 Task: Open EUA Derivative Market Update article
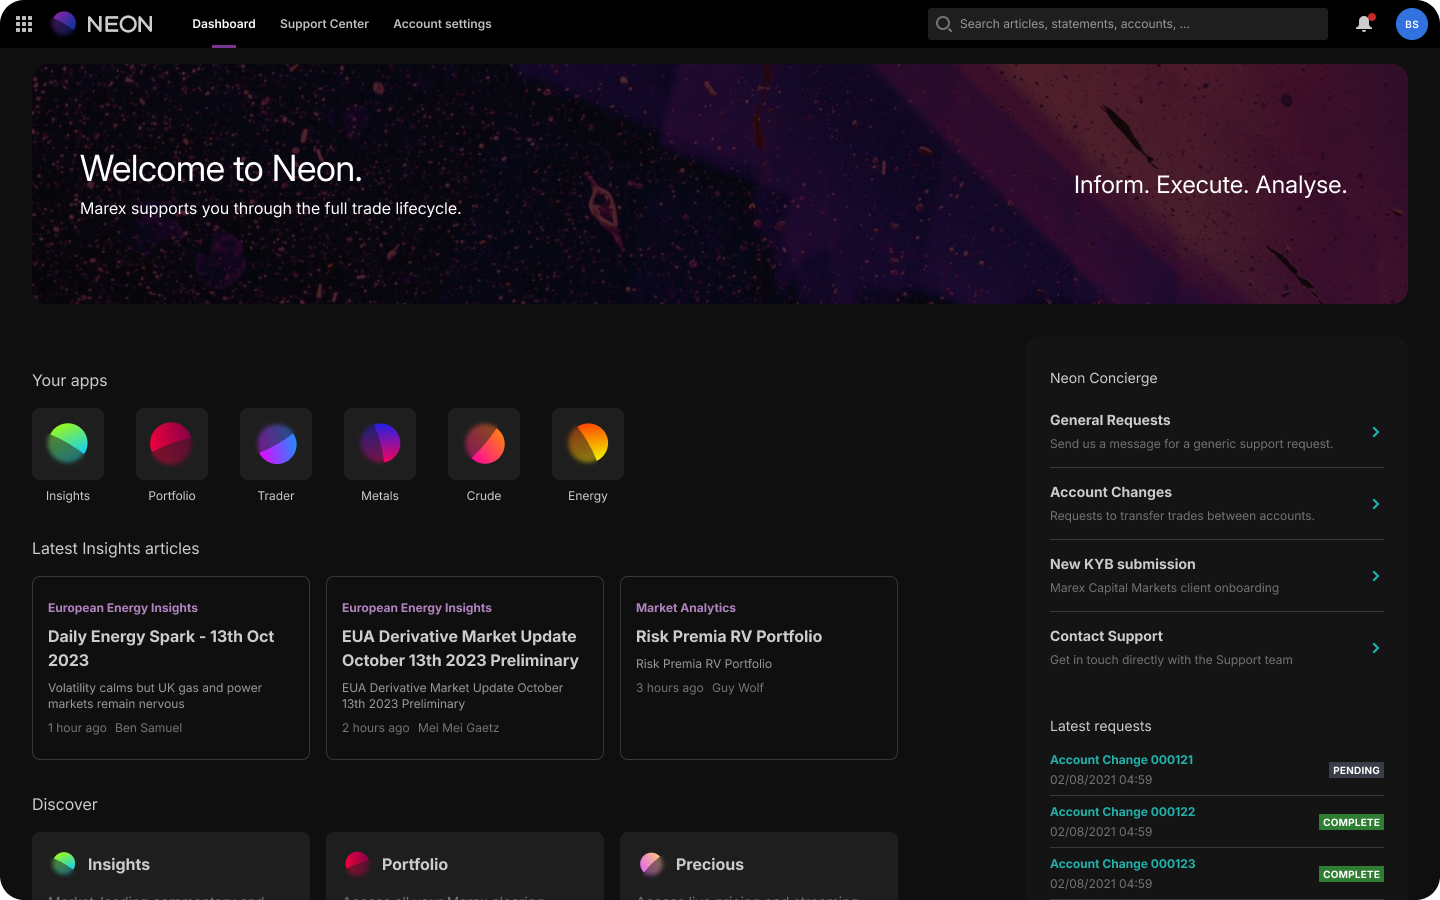(465, 668)
